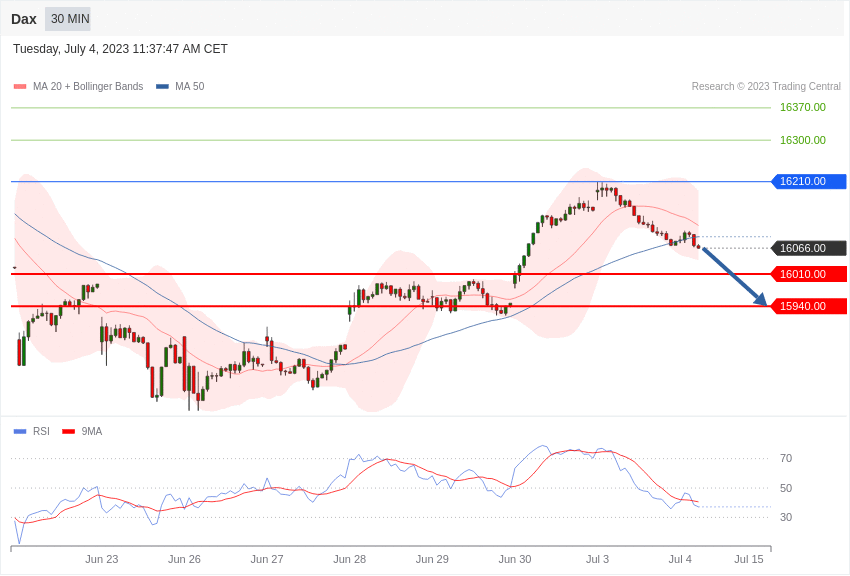Click the Jun 30 date axis label

click(515, 559)
